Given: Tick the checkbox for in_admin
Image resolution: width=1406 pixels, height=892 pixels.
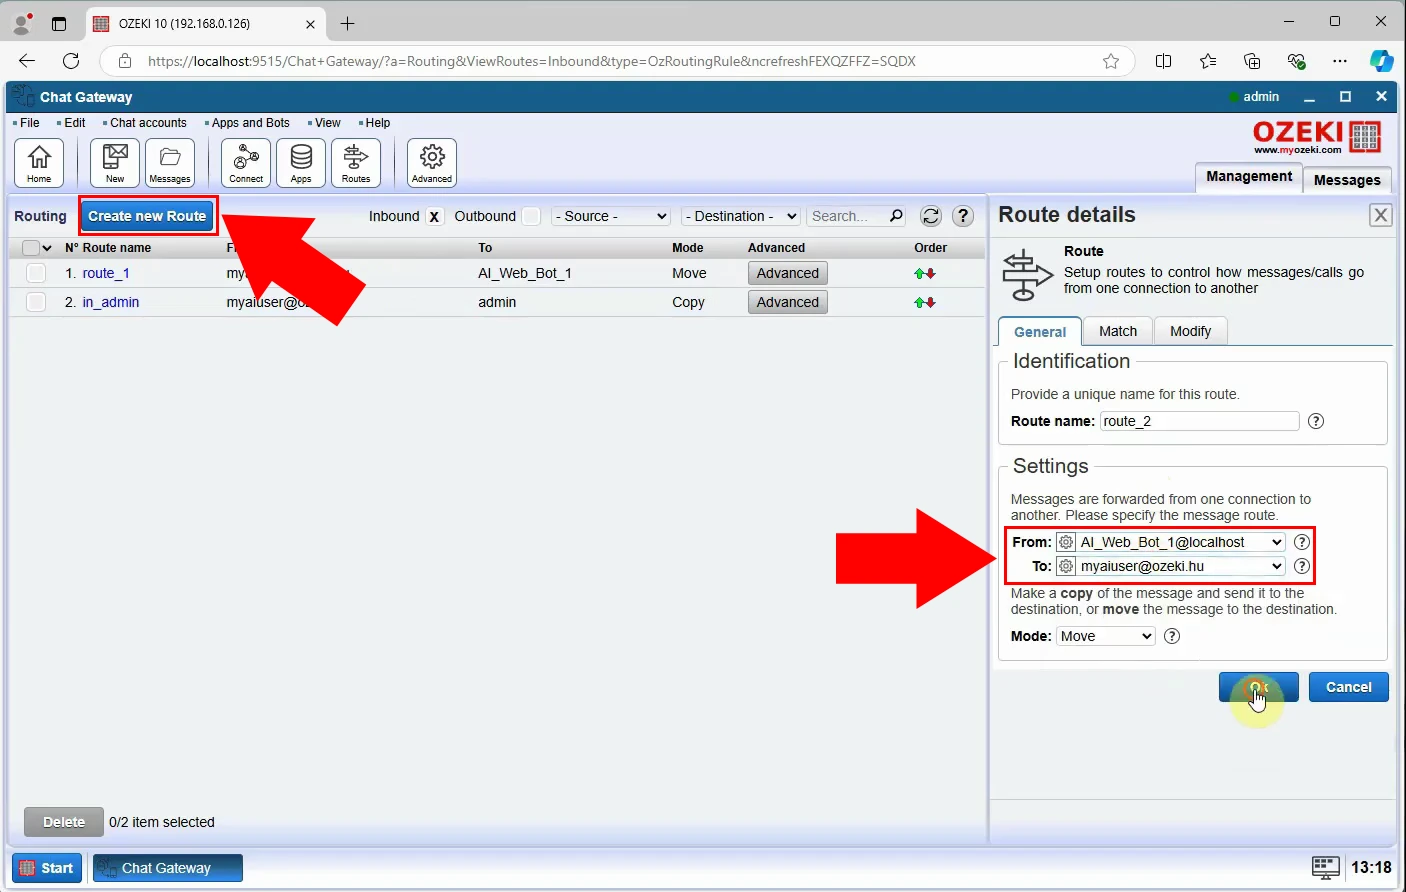Looking at the screenshot, I should (36, 302).
